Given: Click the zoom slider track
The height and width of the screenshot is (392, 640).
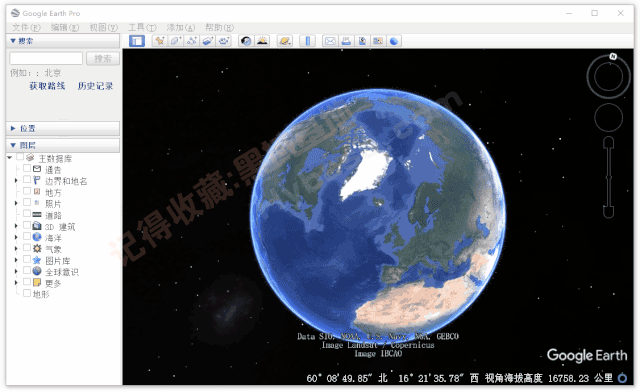Looking at the screenshot, I should click(609, 177).
